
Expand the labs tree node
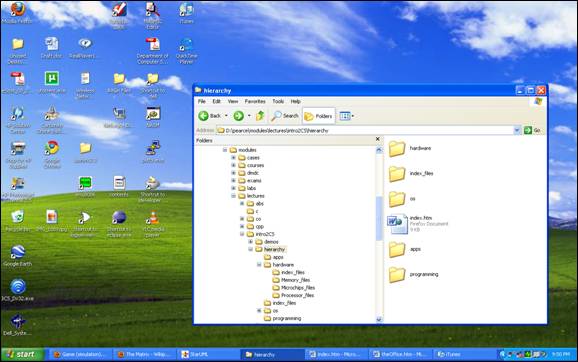coord(233,188)
